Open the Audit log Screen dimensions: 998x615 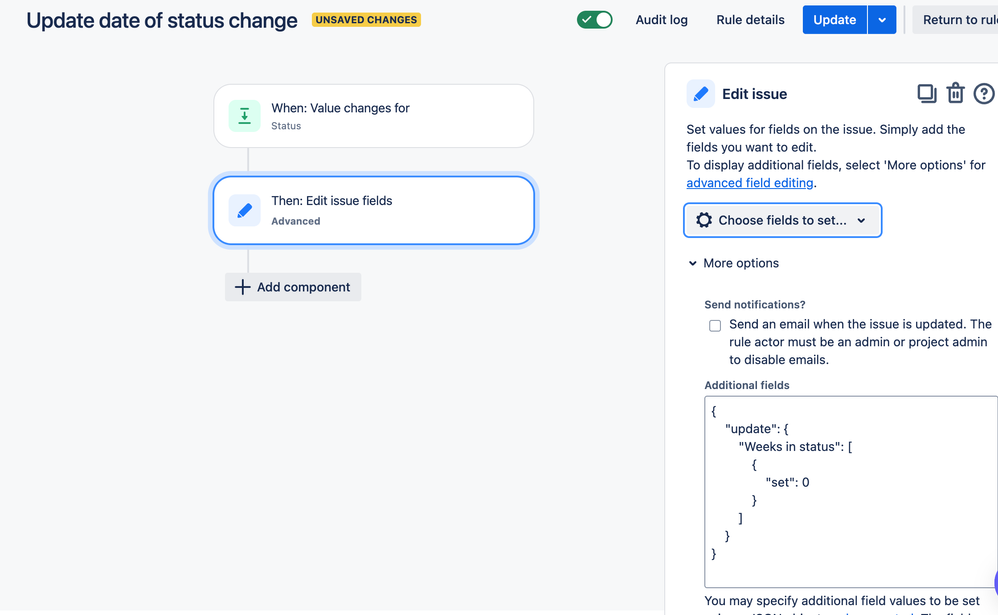tap(661, 20)
